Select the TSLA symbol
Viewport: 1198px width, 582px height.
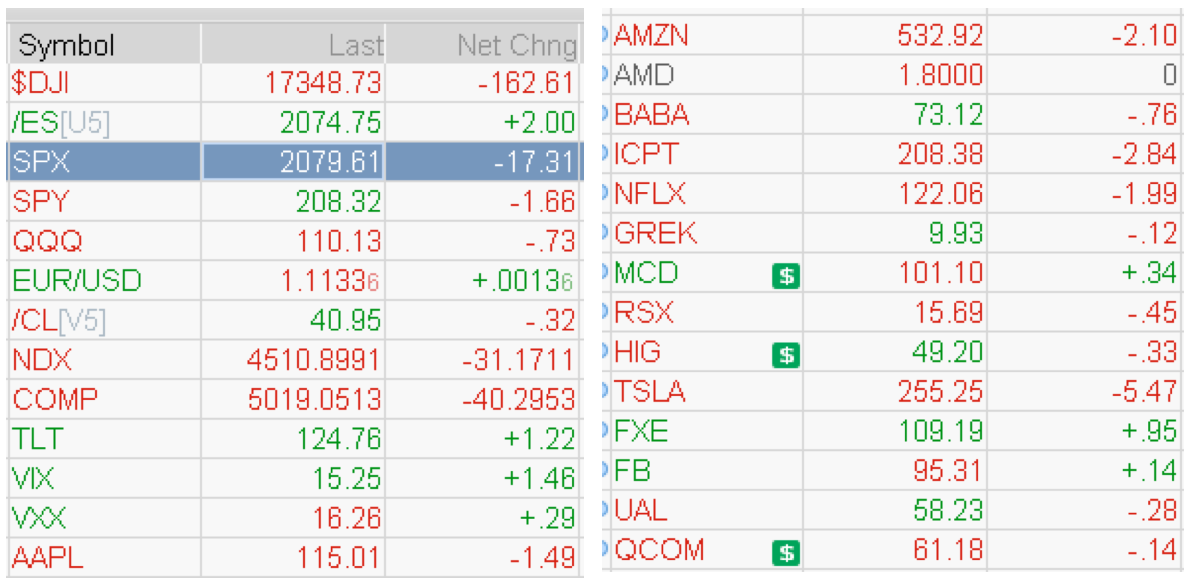[650, 392]
